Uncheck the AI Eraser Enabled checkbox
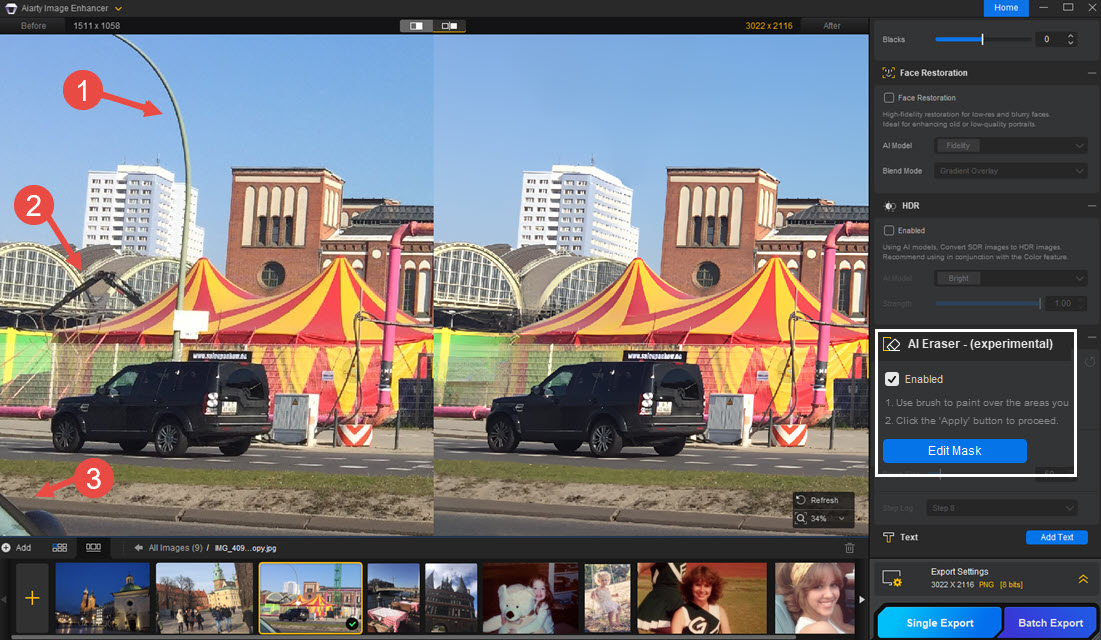The width and height of the screenshot is (1101, 640). click(892, 379)
